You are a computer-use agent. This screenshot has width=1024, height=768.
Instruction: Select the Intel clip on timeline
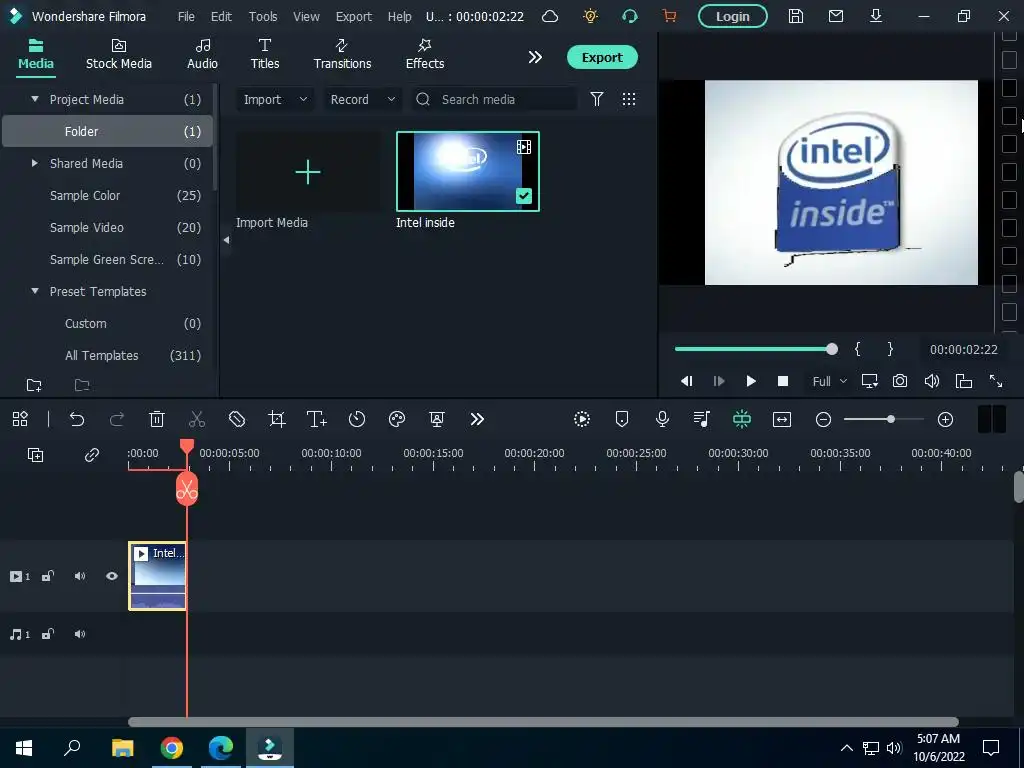pos(157,576)
